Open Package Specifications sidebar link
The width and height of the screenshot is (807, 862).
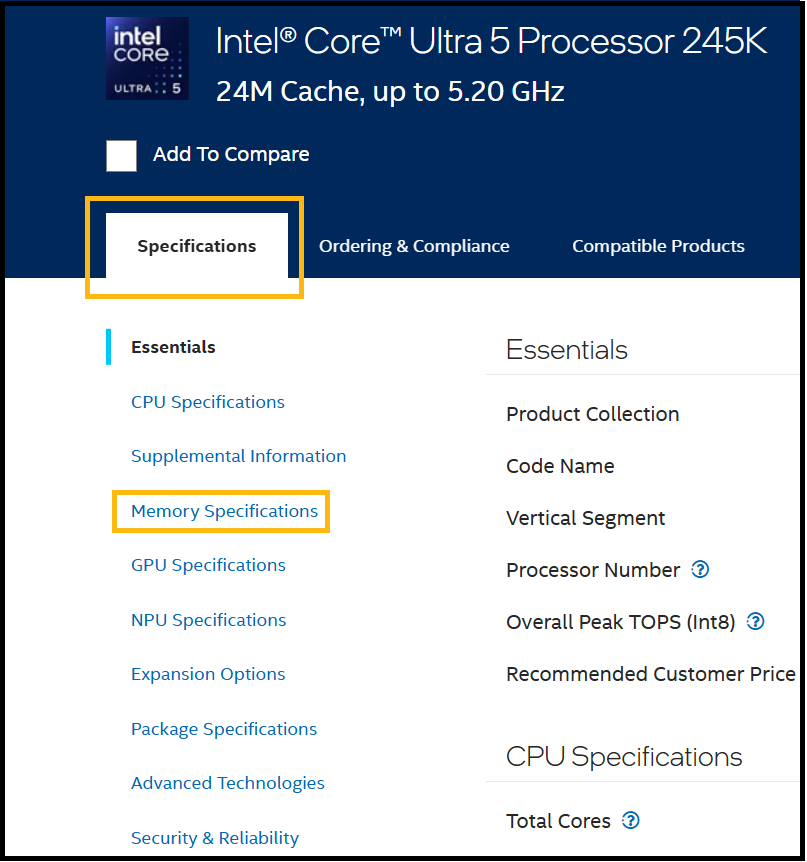click(x=224, y=729)
